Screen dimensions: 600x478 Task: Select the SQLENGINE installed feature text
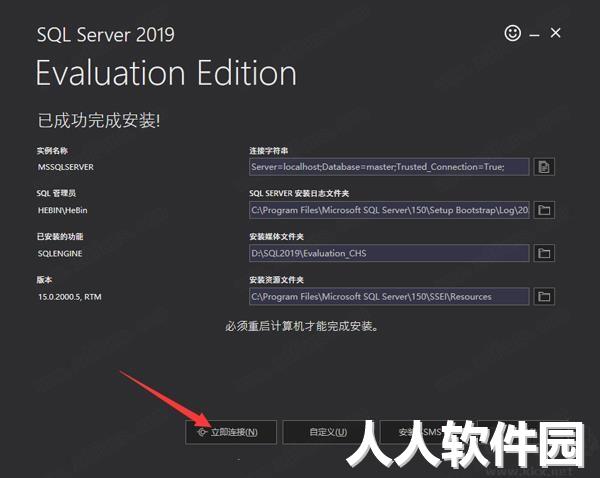(60, 254)
